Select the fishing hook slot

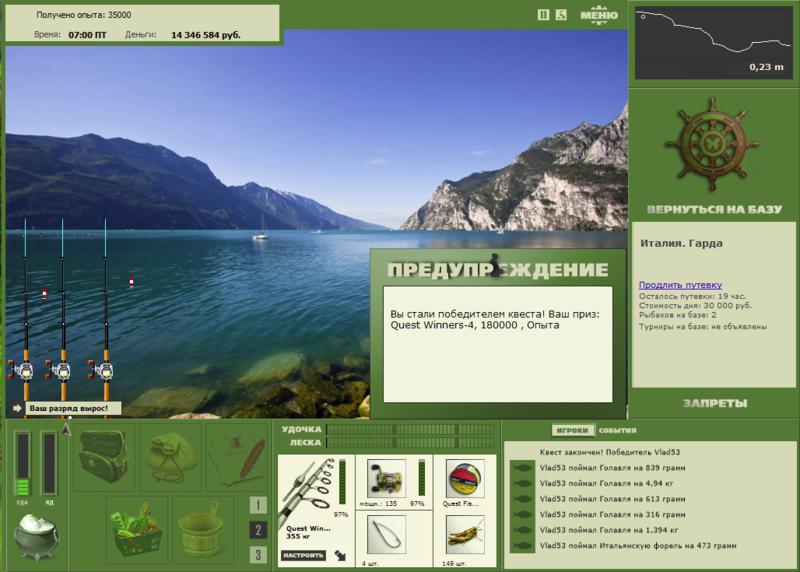(x=386, y=535)
